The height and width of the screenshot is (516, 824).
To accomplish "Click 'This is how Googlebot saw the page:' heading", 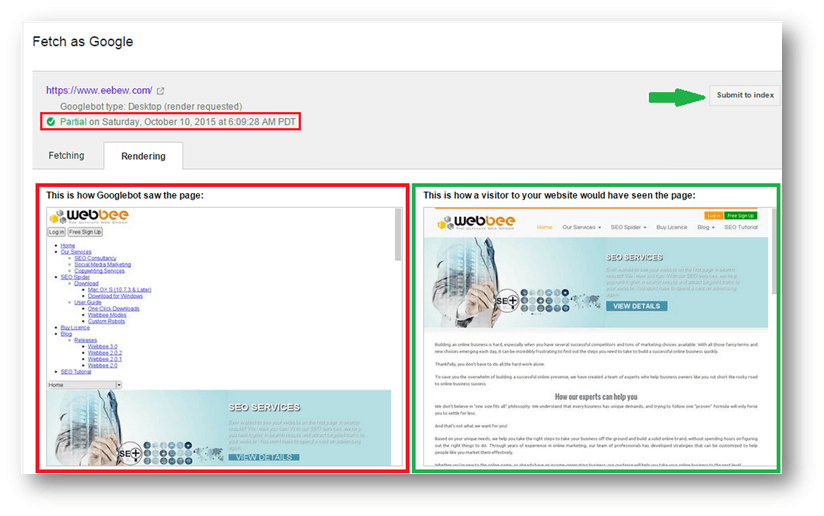I will point(125,195).
